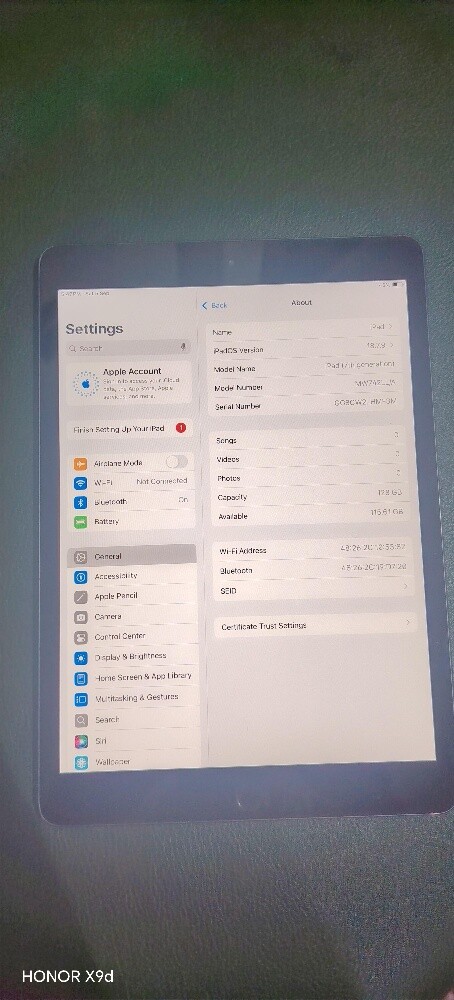Tap the Model Number row
The width and height of the screenshot is (454, 1000).
tap(306, 385)
